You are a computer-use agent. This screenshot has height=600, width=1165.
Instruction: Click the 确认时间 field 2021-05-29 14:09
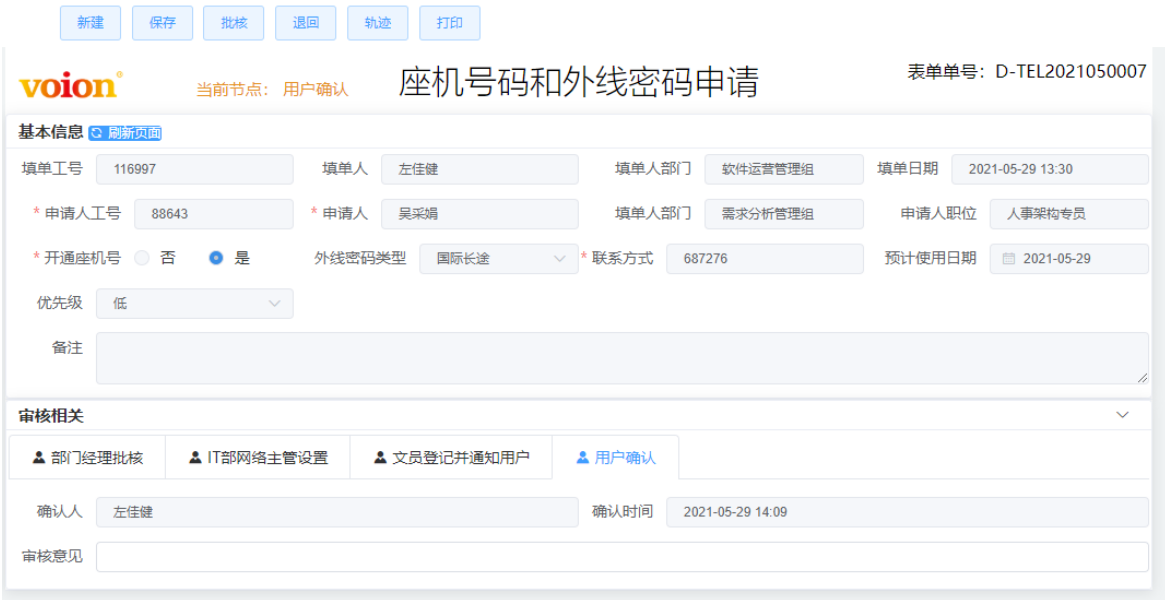click(x=907, y=512)
